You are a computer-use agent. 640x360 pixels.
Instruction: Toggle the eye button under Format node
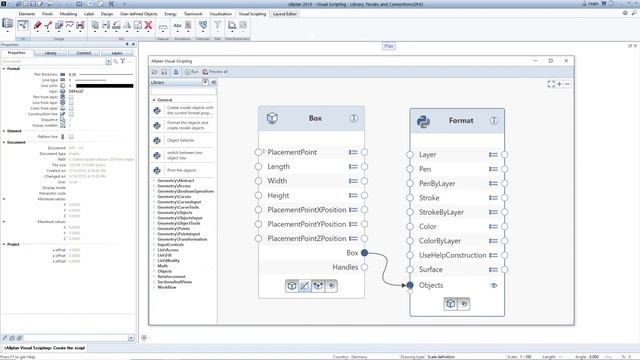click(x=464, y=304)
